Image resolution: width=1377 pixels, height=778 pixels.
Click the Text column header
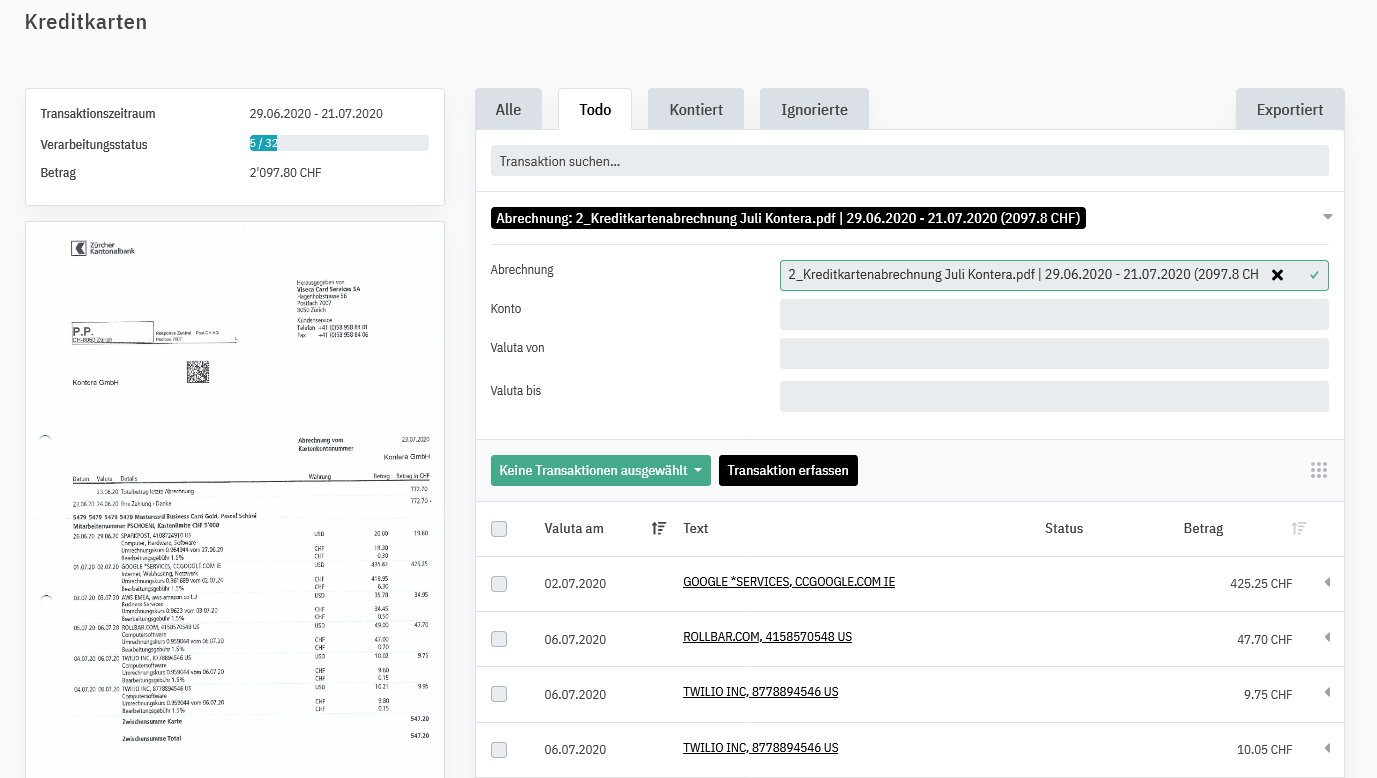[x=696, y=528]
